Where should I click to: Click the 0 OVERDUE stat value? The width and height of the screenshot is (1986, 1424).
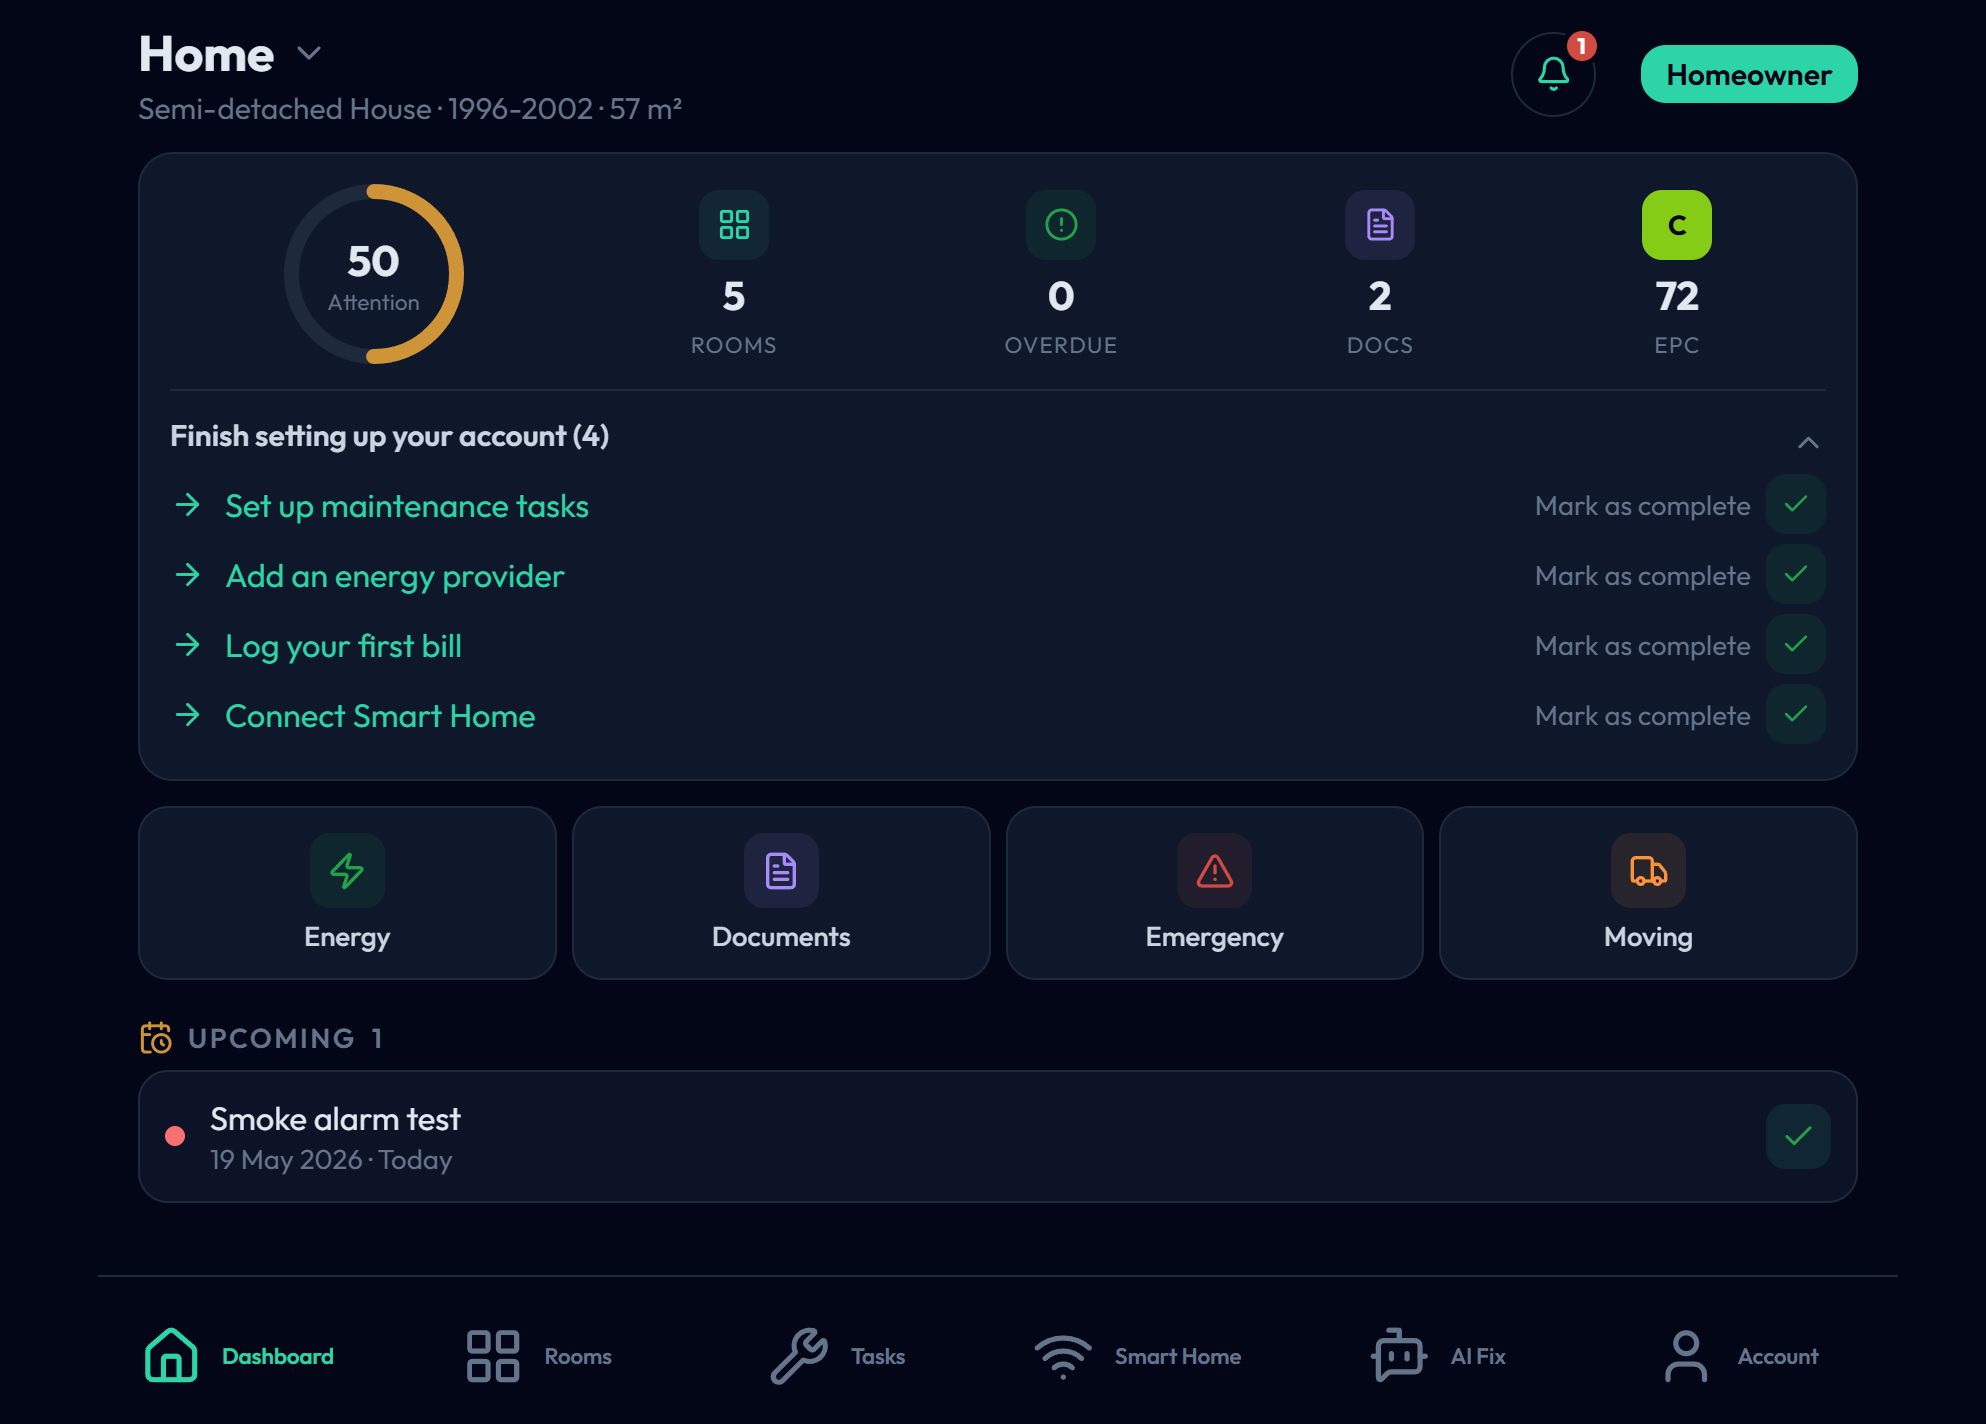[1061, 296]
